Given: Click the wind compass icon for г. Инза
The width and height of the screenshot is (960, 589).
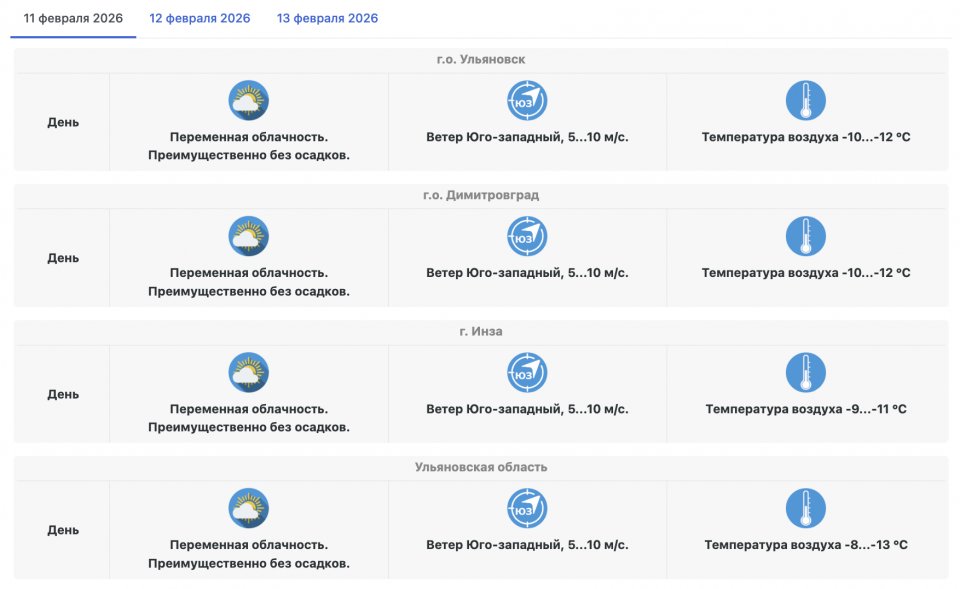Looking at the screenshot, I should coord(527,373).
